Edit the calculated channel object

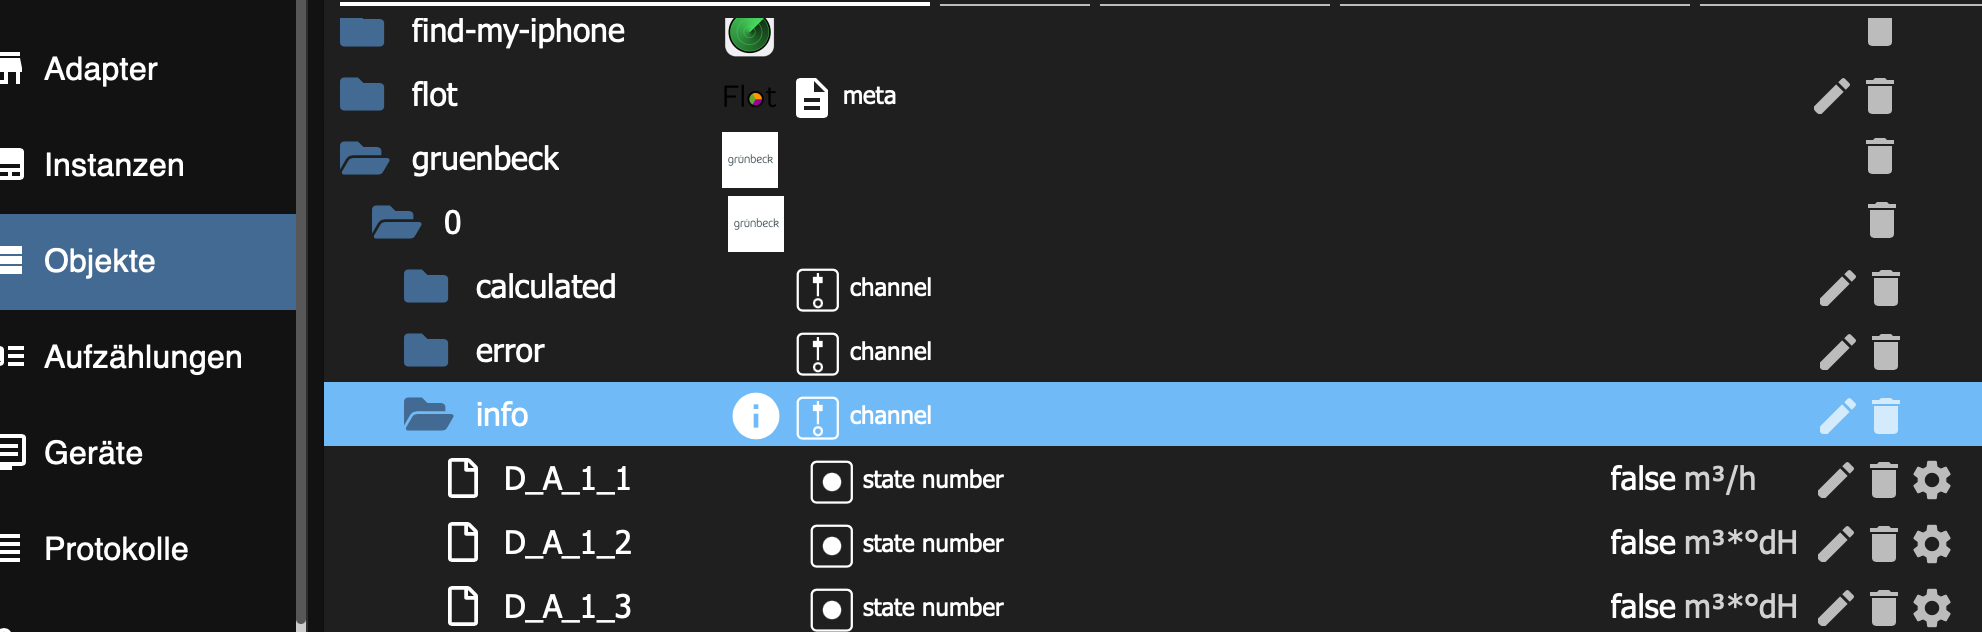pyautogui.click(x=1837, y=288)
